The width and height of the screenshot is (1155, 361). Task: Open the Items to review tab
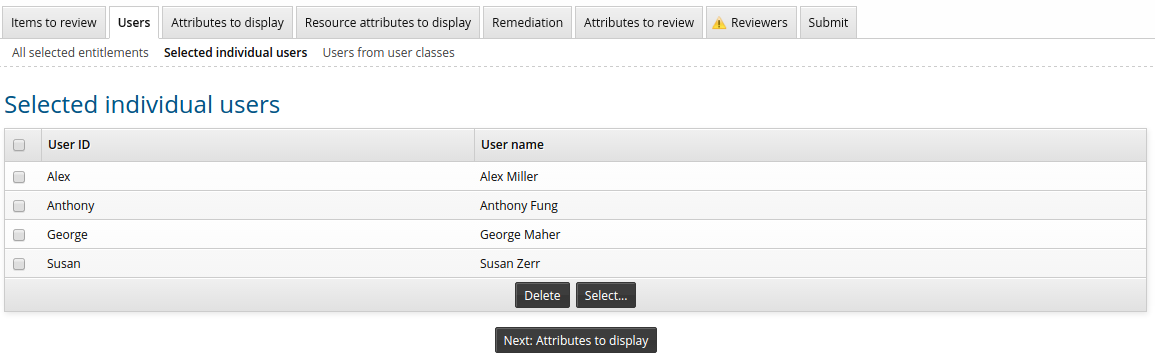(54, 22)
